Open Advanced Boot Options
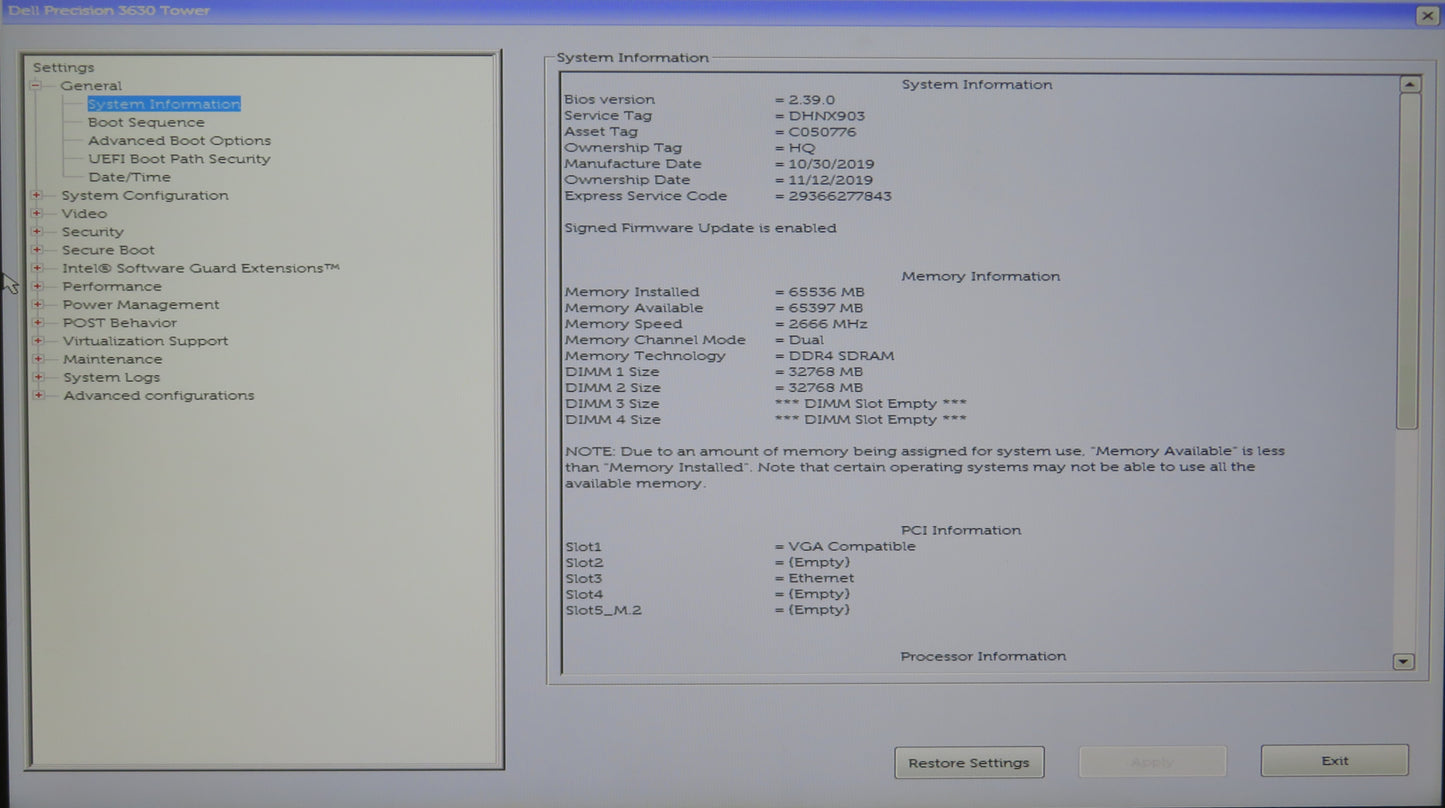Image resolution: width=1445 pixels, height=808 pixels. 179,141
